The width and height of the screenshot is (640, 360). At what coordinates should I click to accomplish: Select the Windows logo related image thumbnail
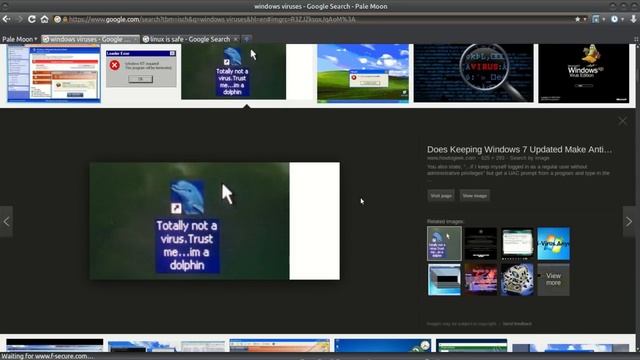[x=553, y=244]
